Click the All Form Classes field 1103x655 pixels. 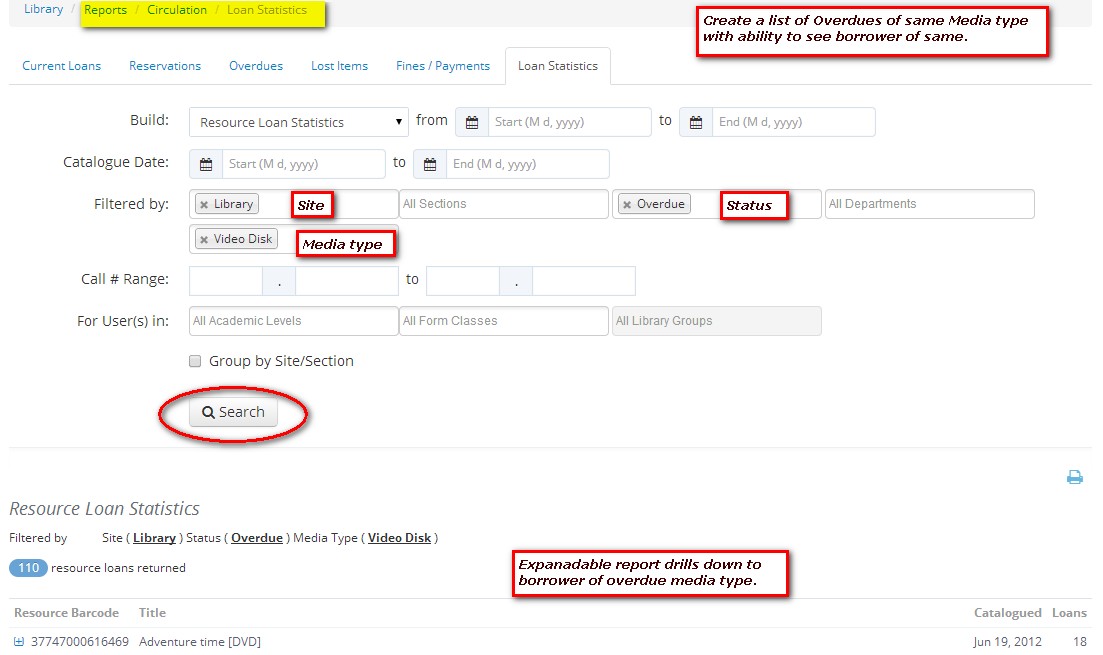coord(503,321)
